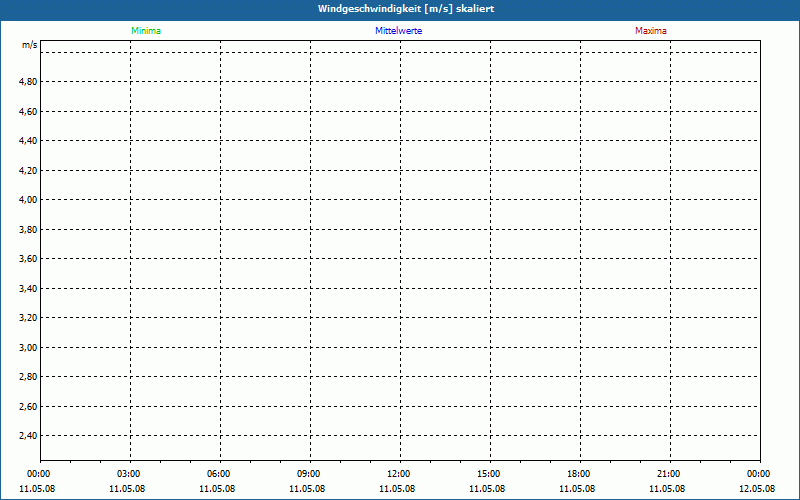This screenshot has width=800, height=500.
Task: Click the 18:00 time axis label
Action: coord(579,474)
